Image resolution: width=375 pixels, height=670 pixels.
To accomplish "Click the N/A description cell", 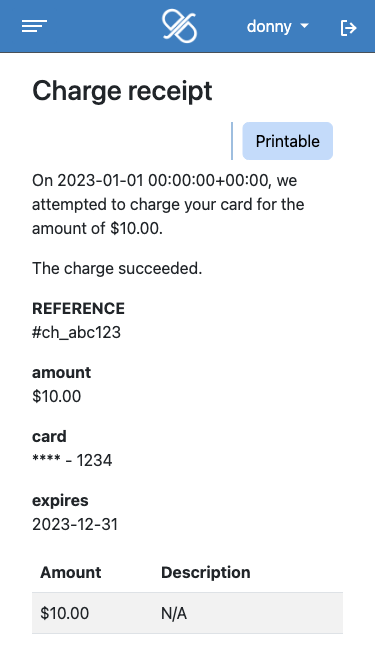I will pyautogui.click(x=174, y=614).
